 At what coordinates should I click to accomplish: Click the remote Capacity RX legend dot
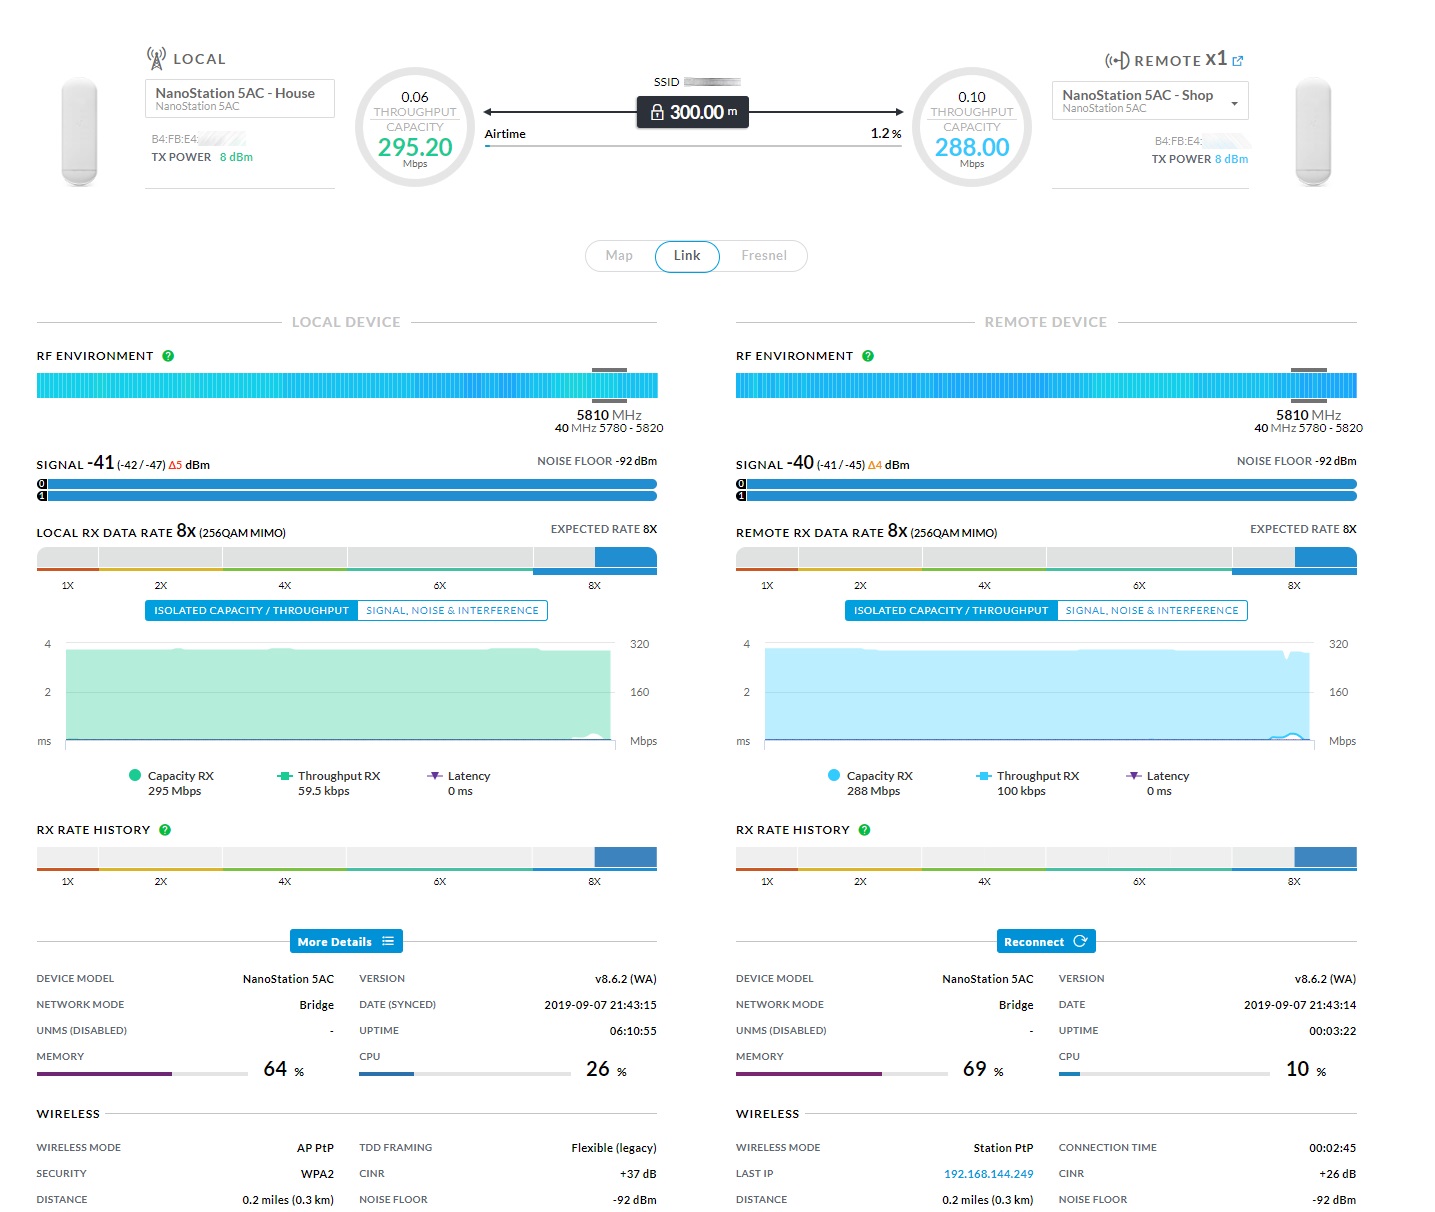(x=834, y=775)
